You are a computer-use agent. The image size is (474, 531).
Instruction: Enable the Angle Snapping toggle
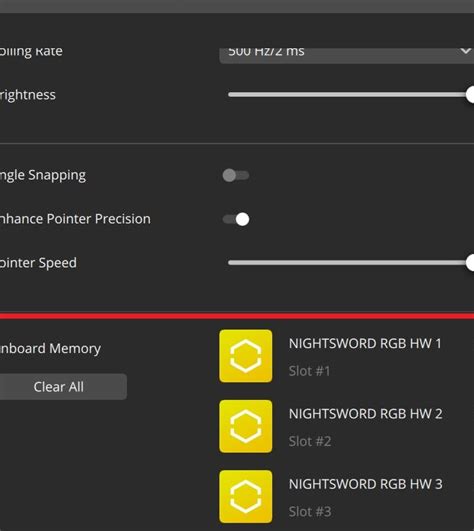[x=236, y=175]
